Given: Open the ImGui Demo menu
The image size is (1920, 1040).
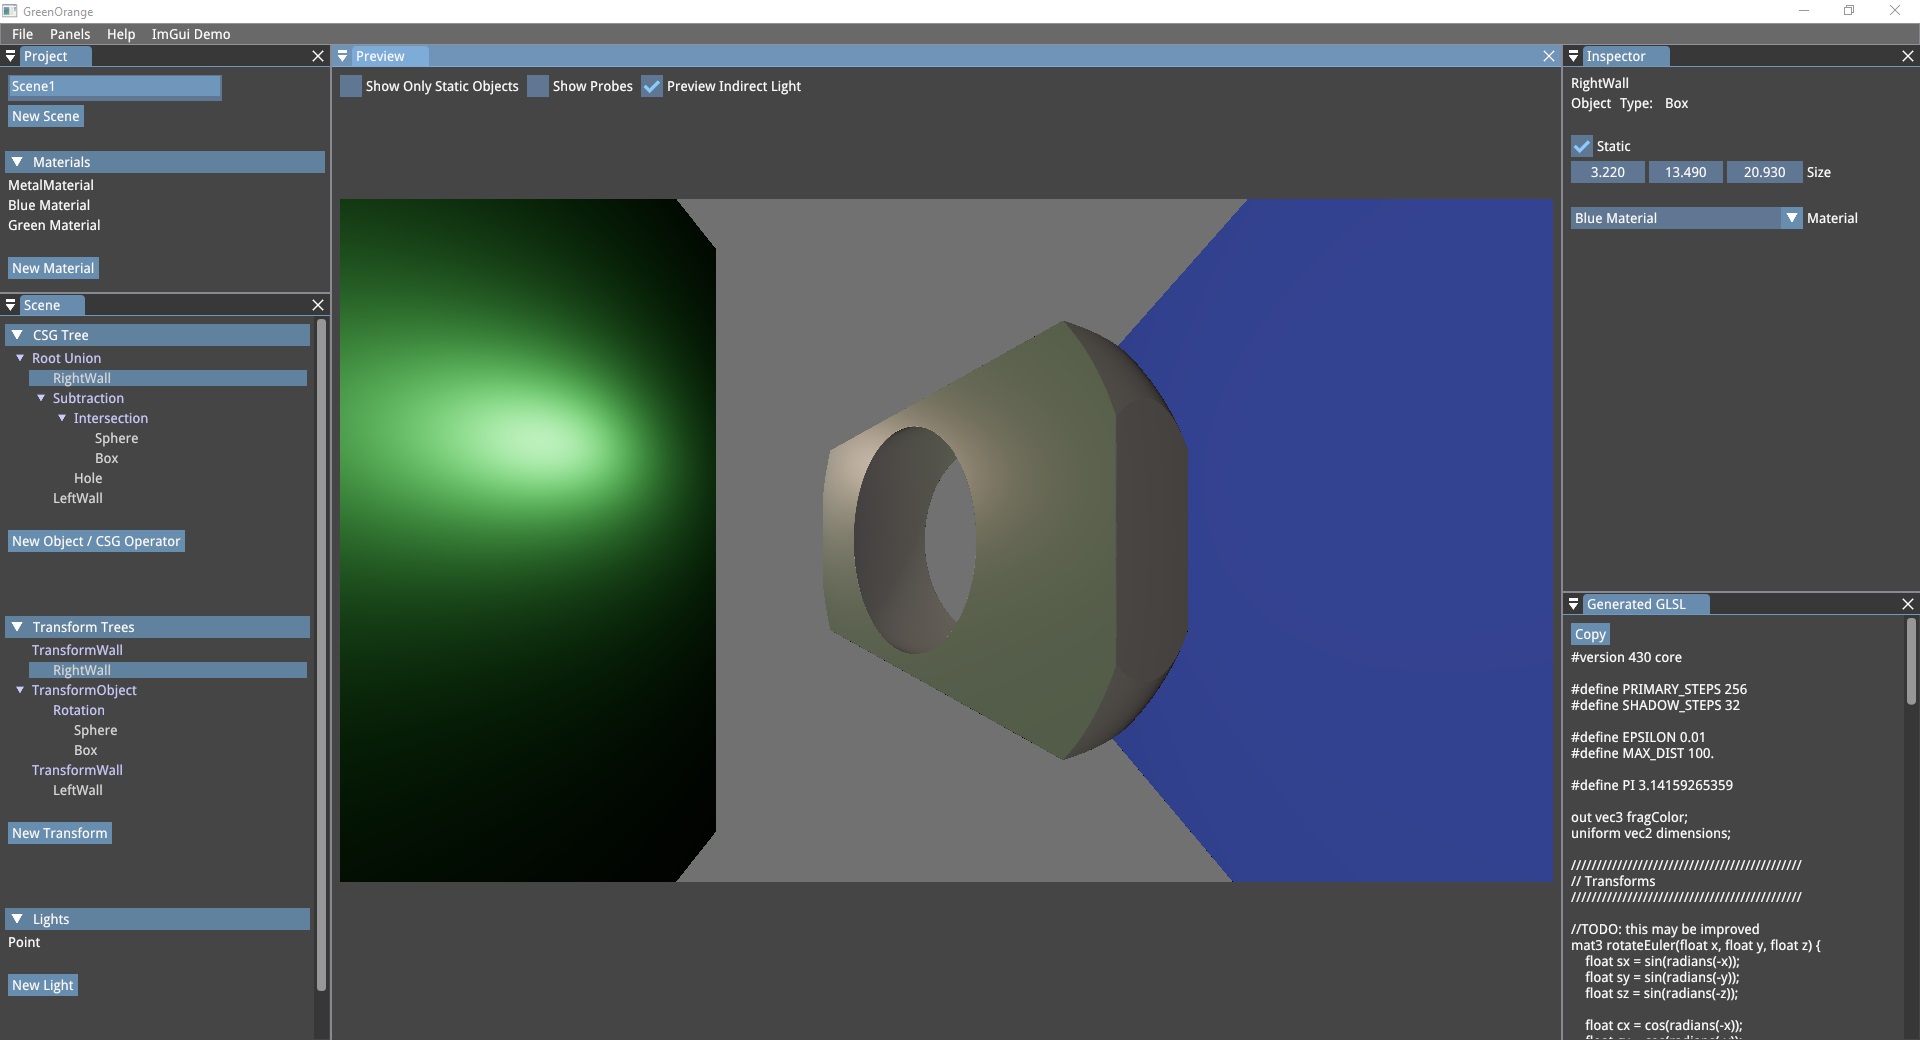Looking at the screenshot, I should pyautogui.click(x=190, y=34).
